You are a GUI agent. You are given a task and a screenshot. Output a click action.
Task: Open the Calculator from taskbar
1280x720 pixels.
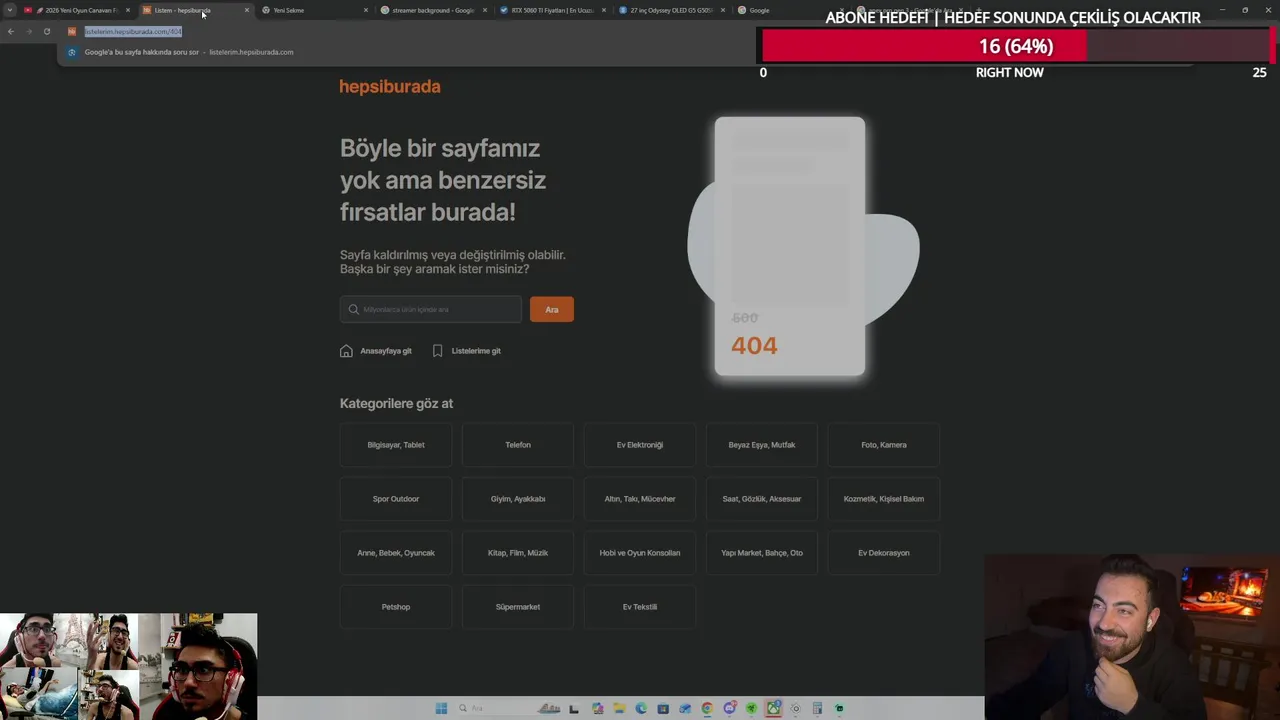817,708
